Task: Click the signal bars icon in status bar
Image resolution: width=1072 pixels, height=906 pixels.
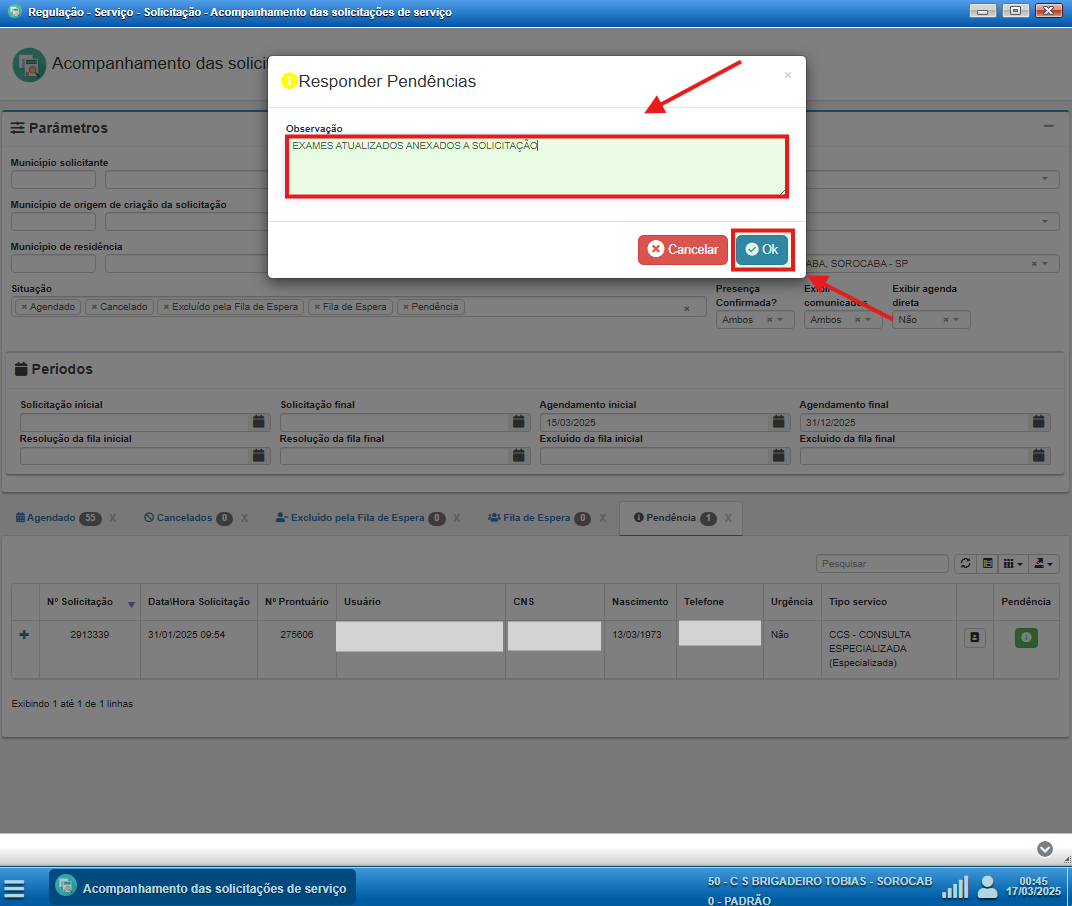Action: pos(956,886)
